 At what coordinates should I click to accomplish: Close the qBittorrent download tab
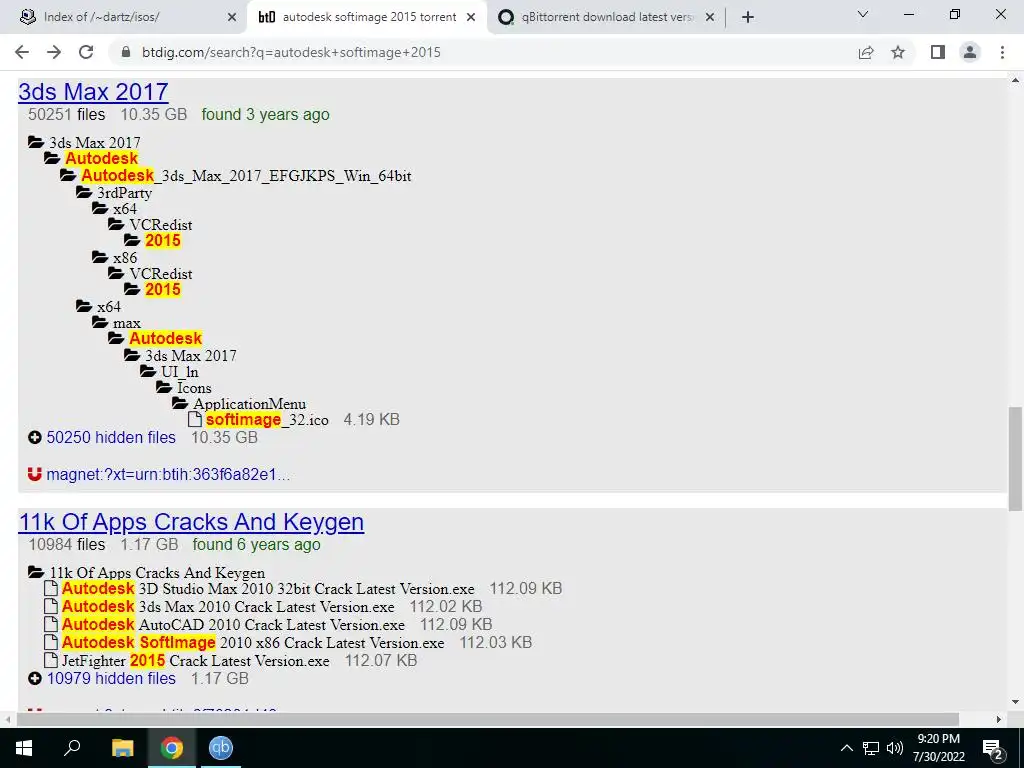[710, 18]
